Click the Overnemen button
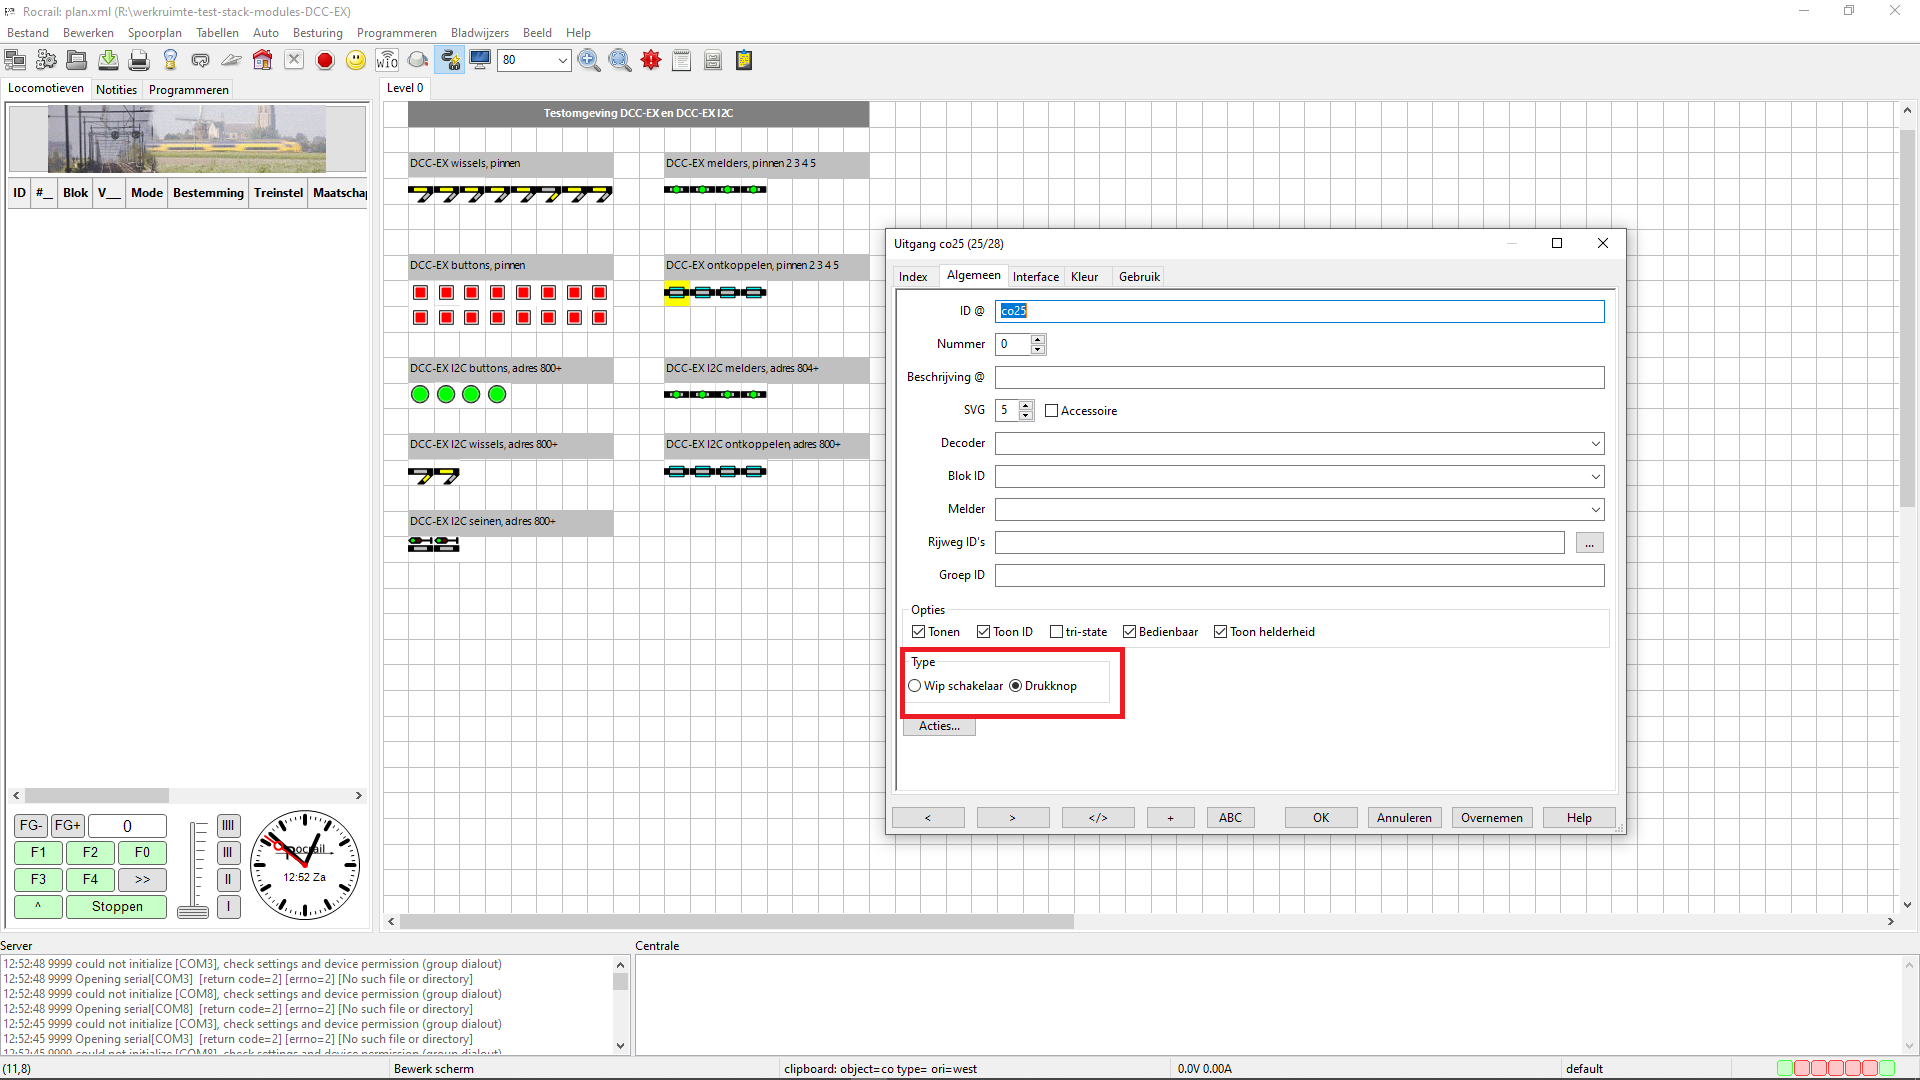Viewport: 1920px width, 1080px height. point(1491,818)
